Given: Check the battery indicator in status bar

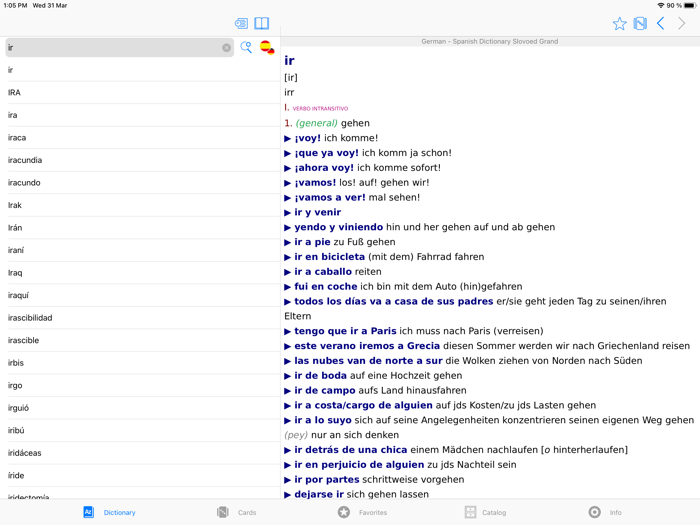Looking at the screenshot, I should tap(690, 5).
